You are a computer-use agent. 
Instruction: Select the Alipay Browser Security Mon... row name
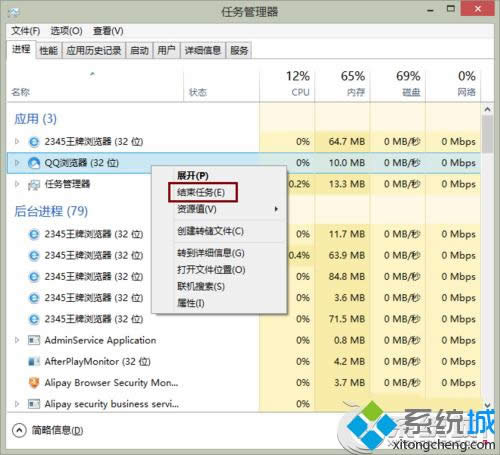[111, 383]
